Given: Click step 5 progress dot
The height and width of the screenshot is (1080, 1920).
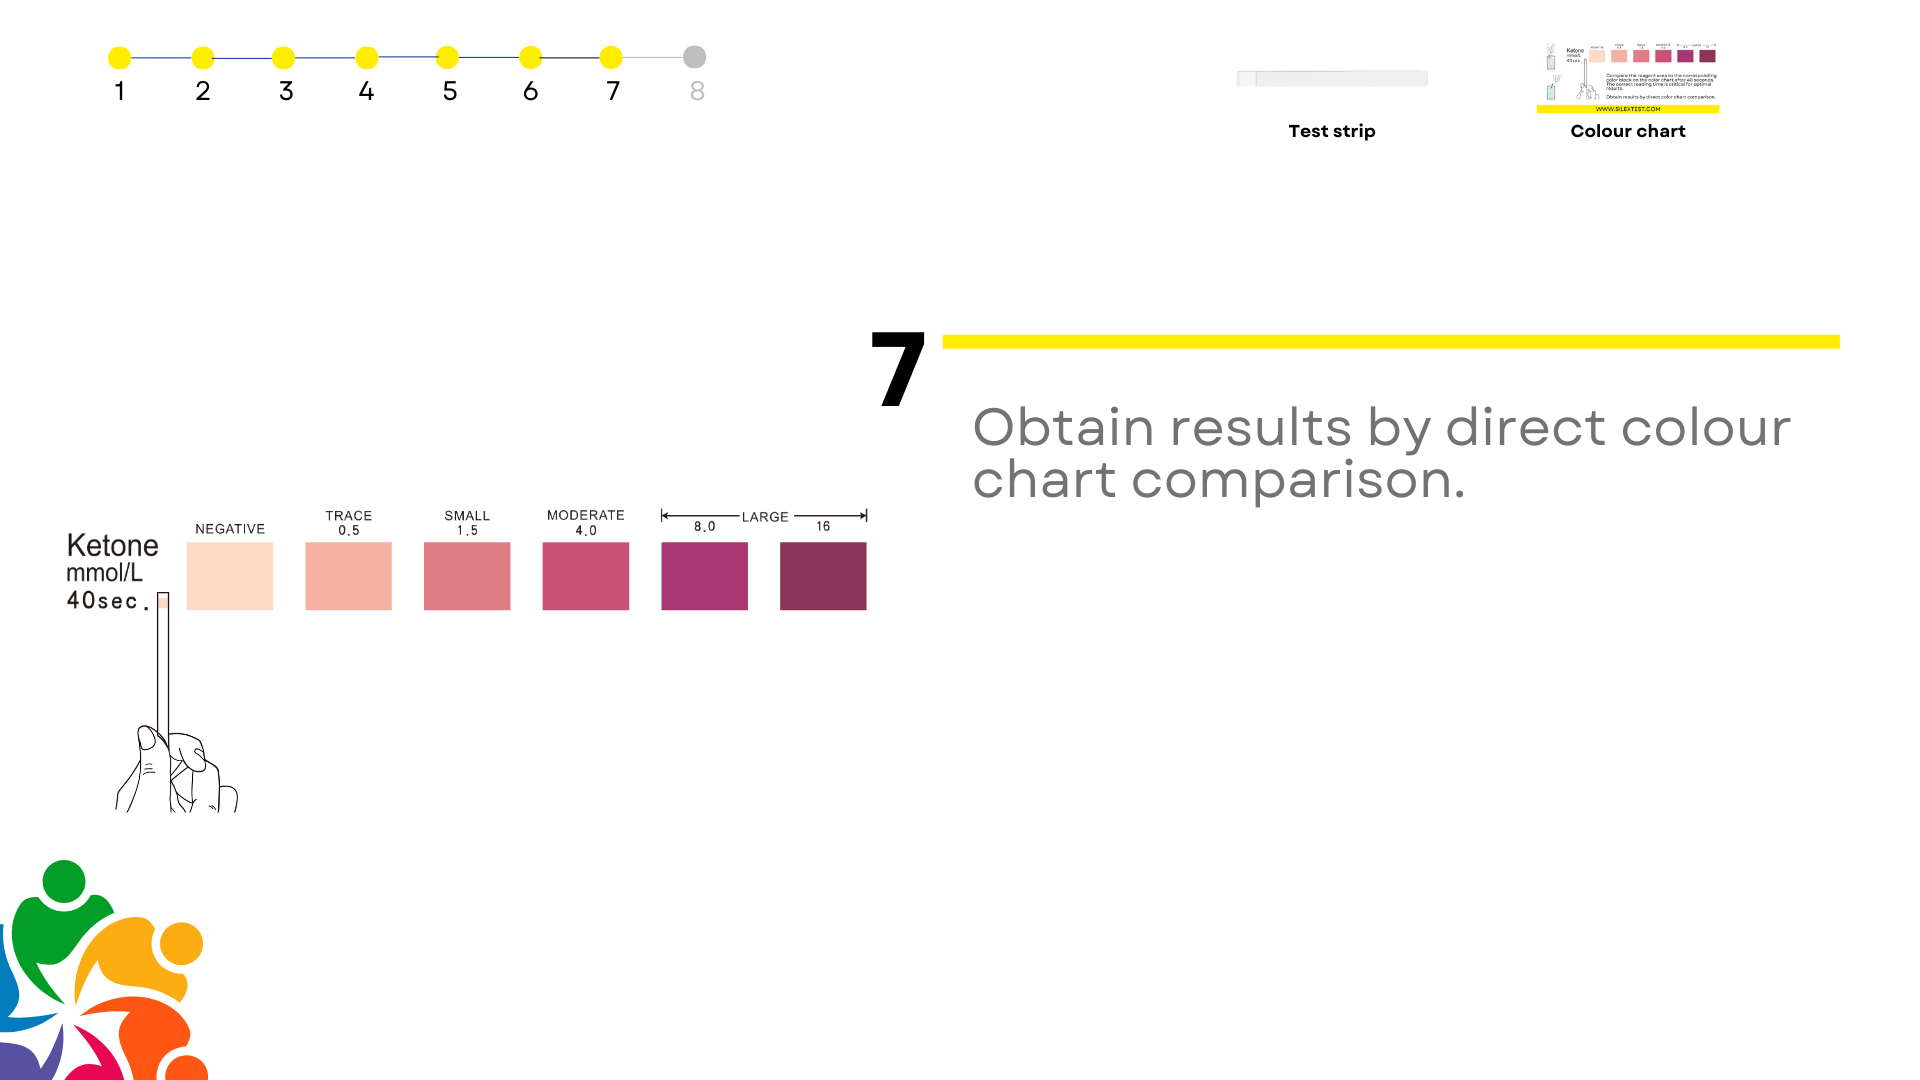Looking at the screenshot, I should [x=448, y=58].
